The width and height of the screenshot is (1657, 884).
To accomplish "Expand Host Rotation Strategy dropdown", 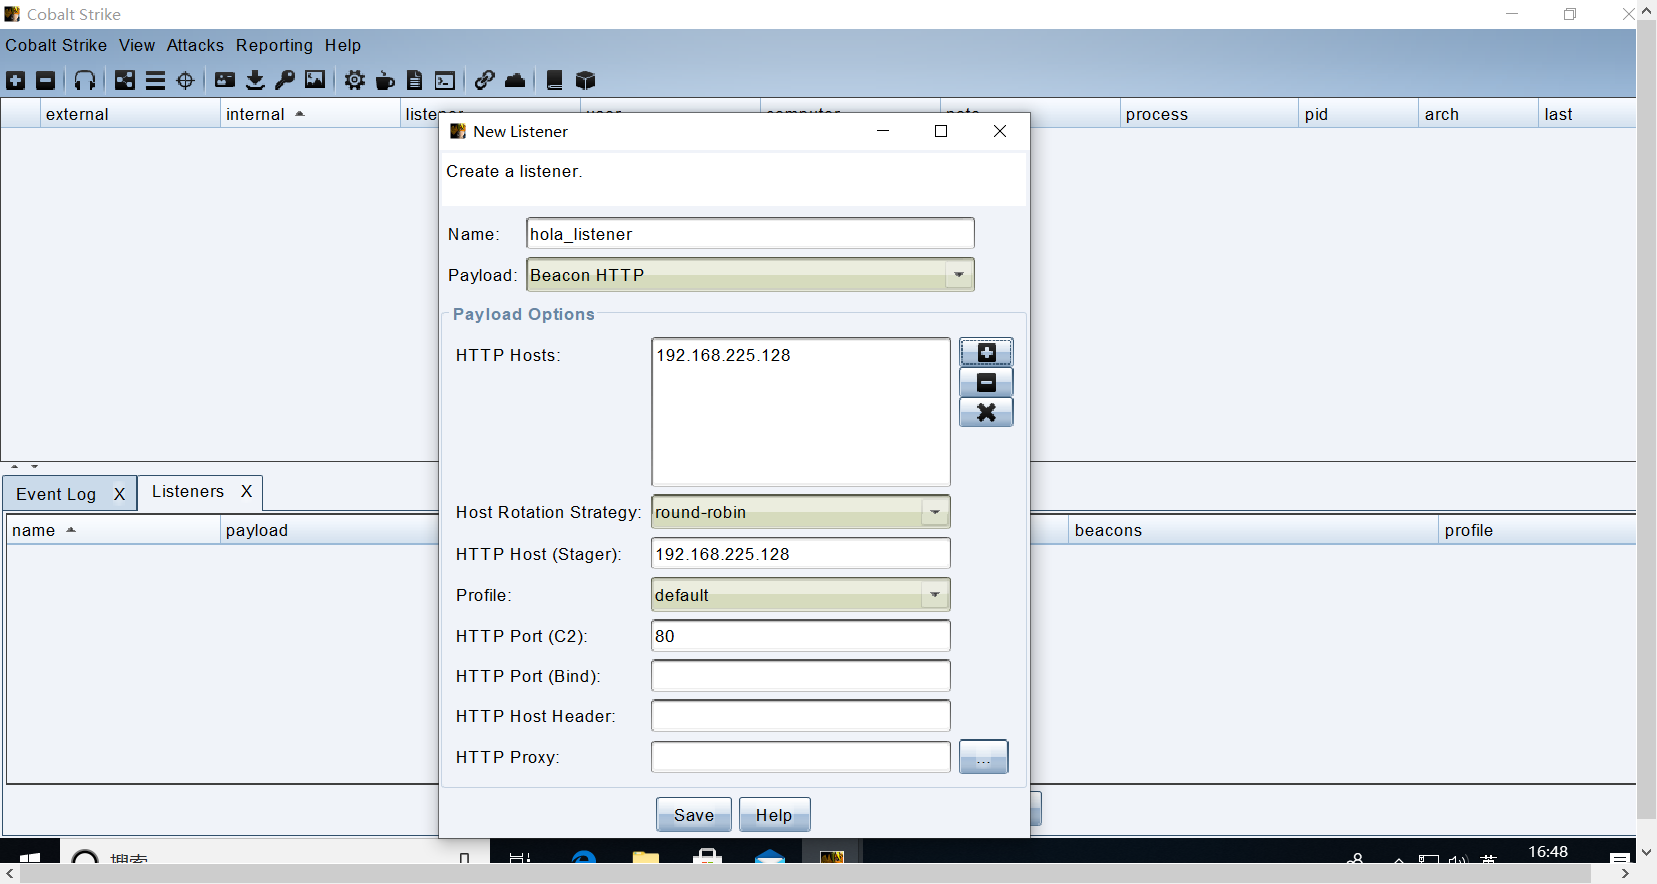I will click(935, 512).
